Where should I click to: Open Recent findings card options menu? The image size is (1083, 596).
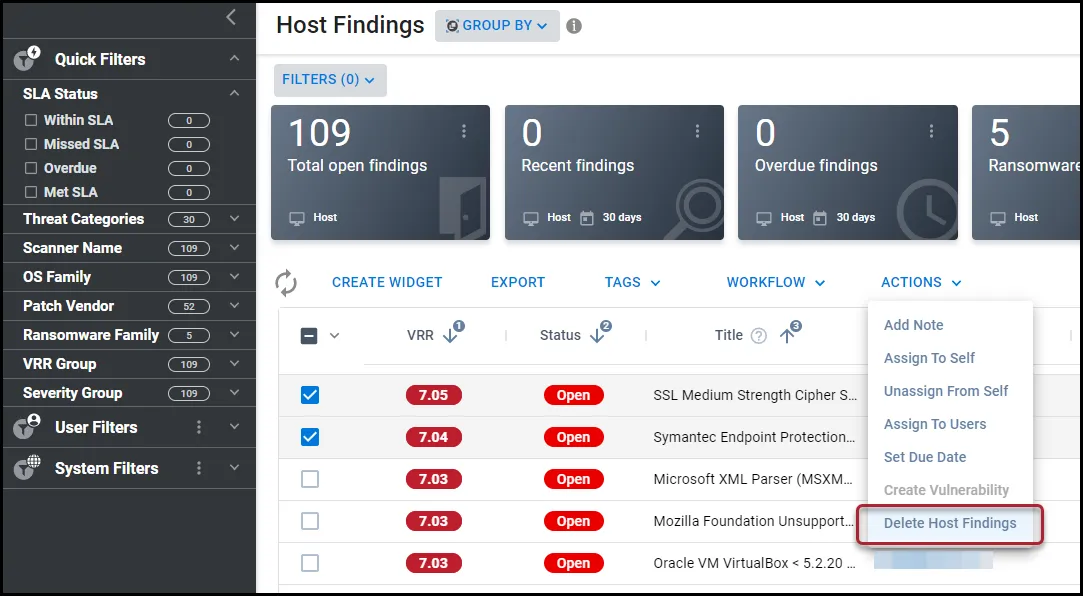698,131
